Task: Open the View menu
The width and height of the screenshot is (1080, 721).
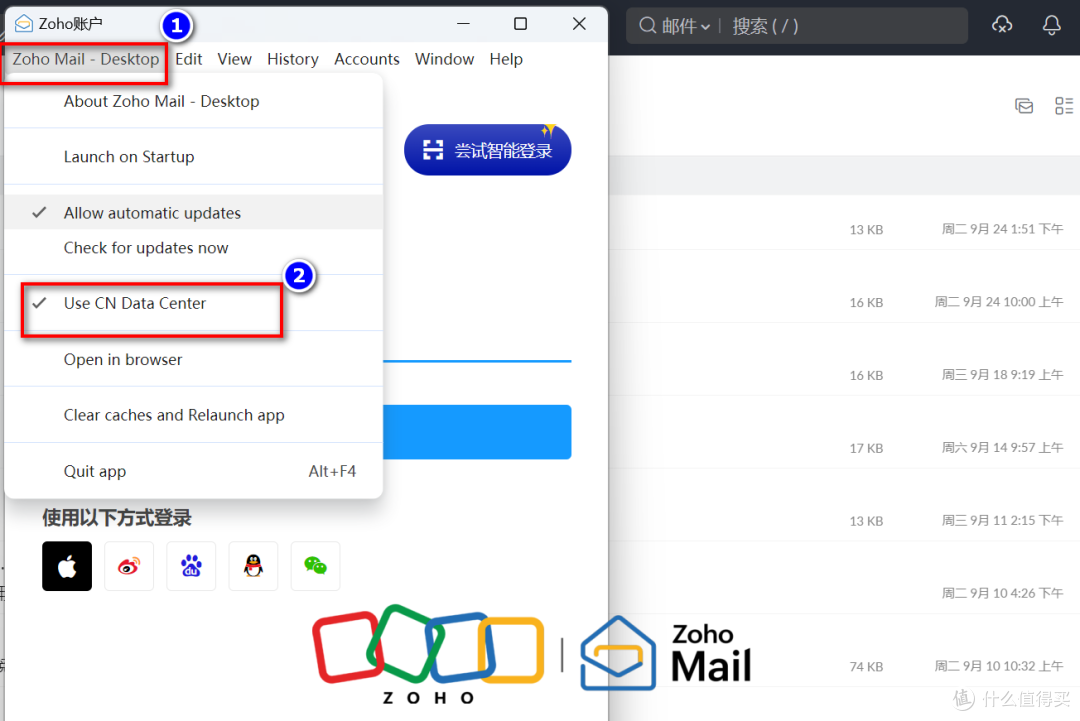Action: click(x=234, y=59)
